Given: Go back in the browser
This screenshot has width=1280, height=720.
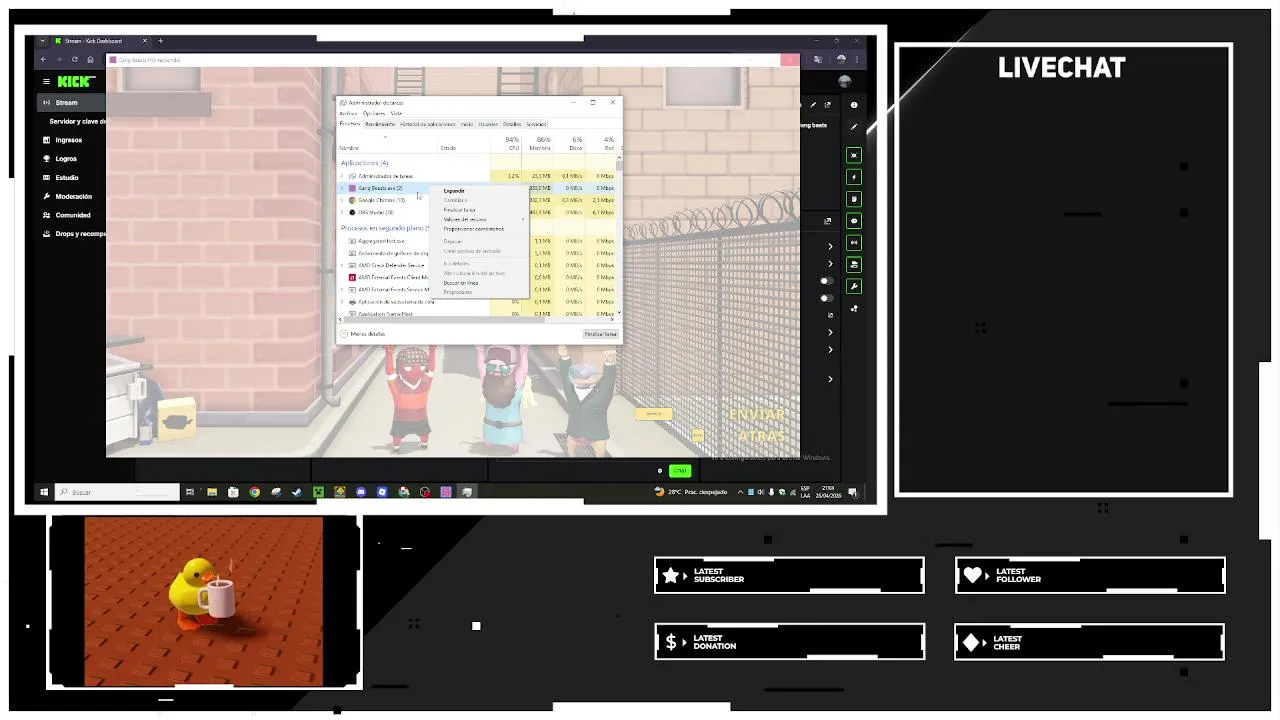Looking at the screenshot, I should click(x=43, y=60).
